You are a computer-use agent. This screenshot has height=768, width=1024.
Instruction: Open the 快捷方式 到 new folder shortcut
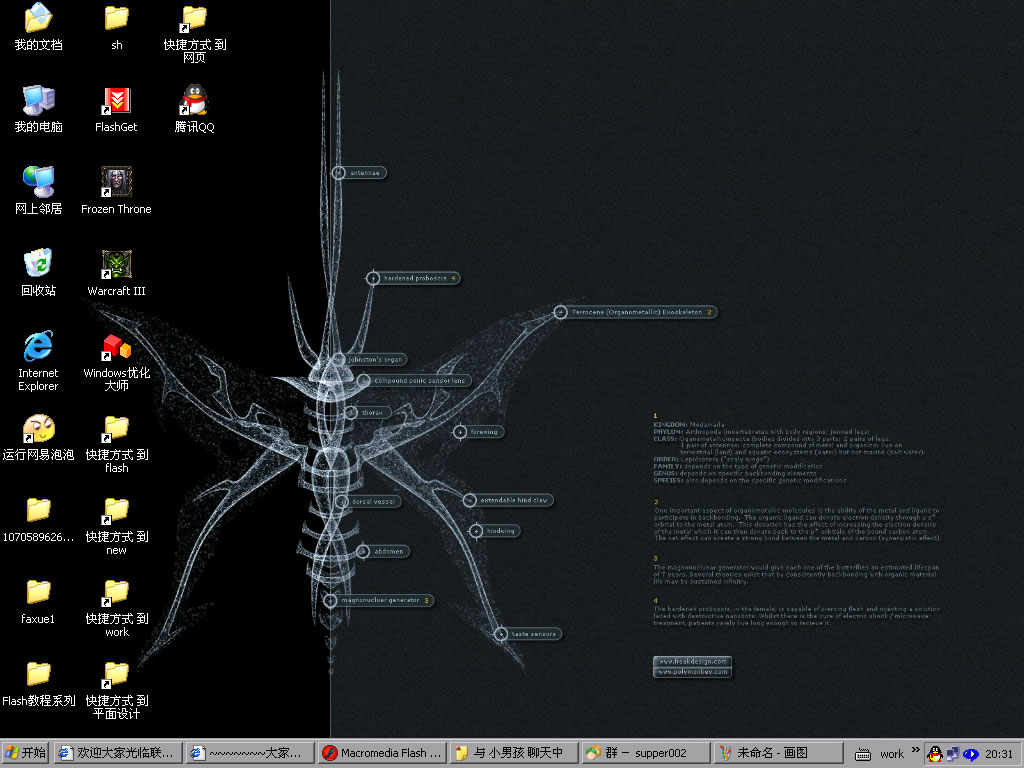[116, 526]
